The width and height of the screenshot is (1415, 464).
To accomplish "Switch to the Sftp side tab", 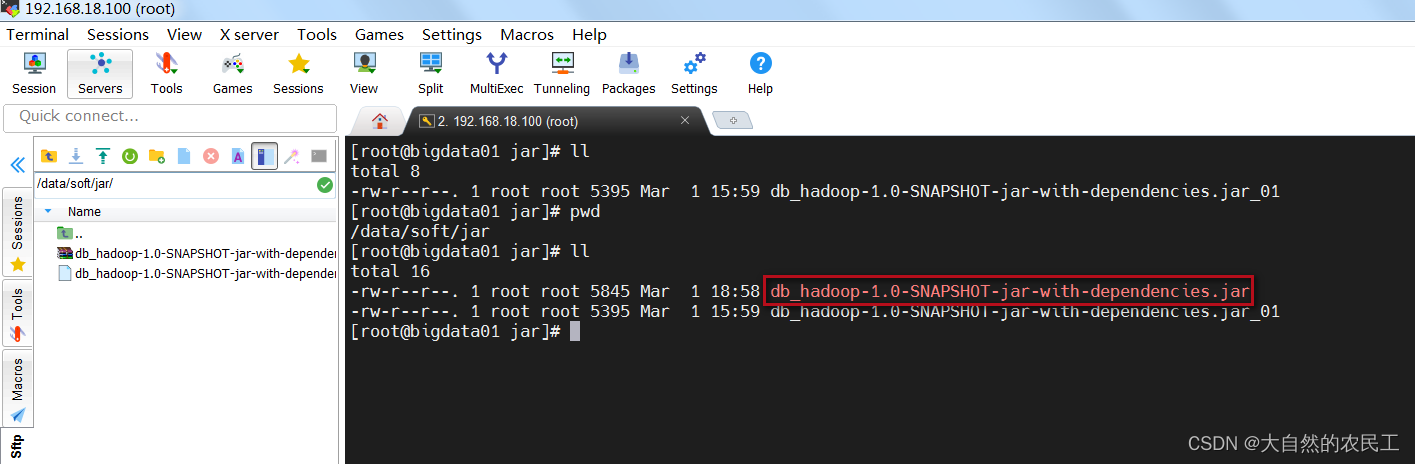I will pos(17,445).
